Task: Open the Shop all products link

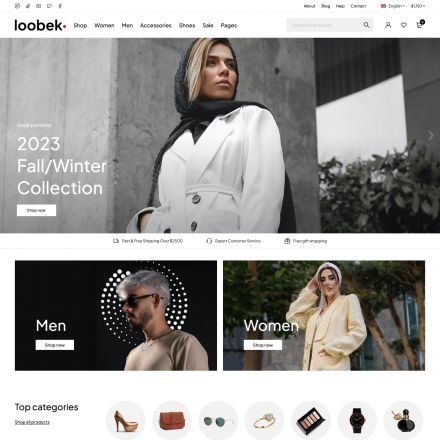Action: click(x=32, y=422)
